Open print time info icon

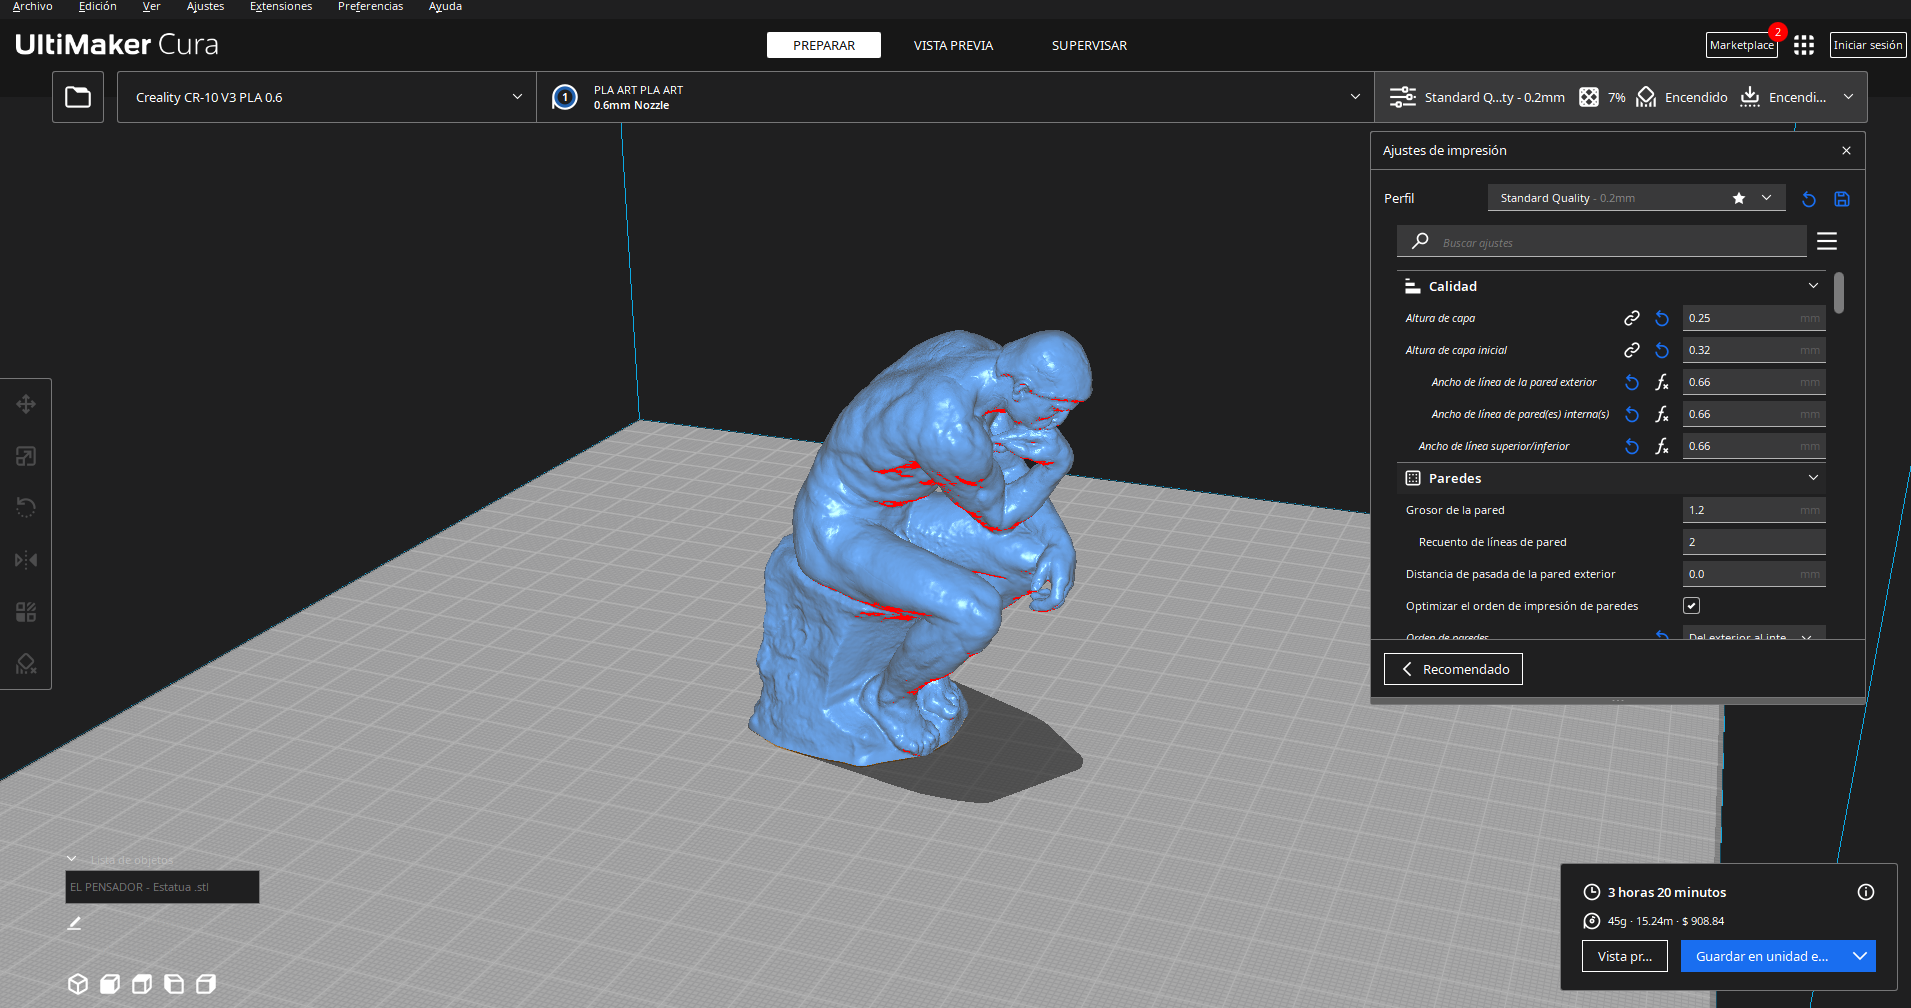pos(1866,892)
